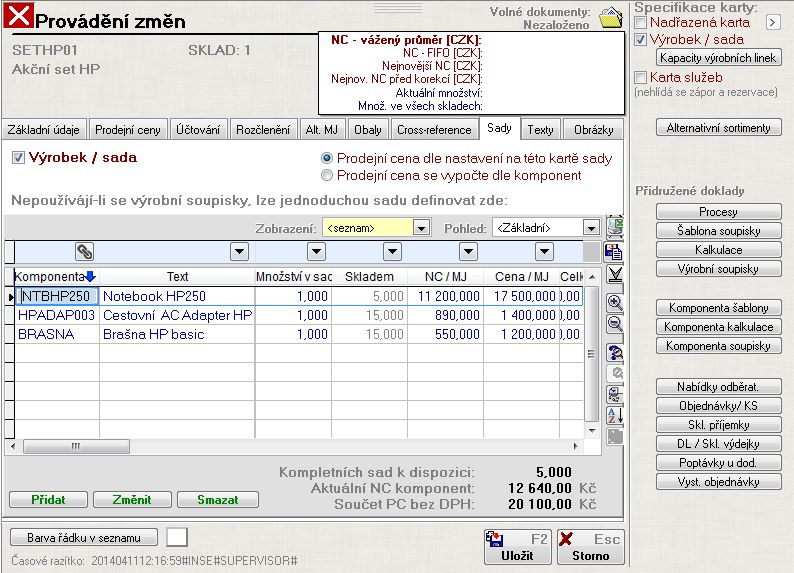Click the NTBHP250 component input cell
794x573 pixels.
coord(57,296)
